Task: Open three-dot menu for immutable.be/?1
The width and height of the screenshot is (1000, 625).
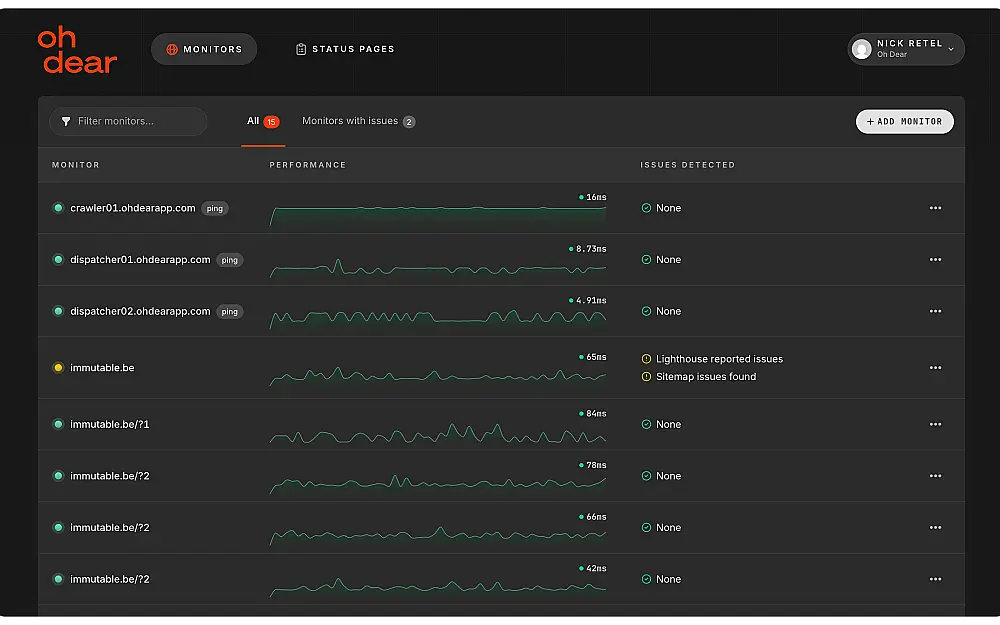Action: [x=935, y=424]
